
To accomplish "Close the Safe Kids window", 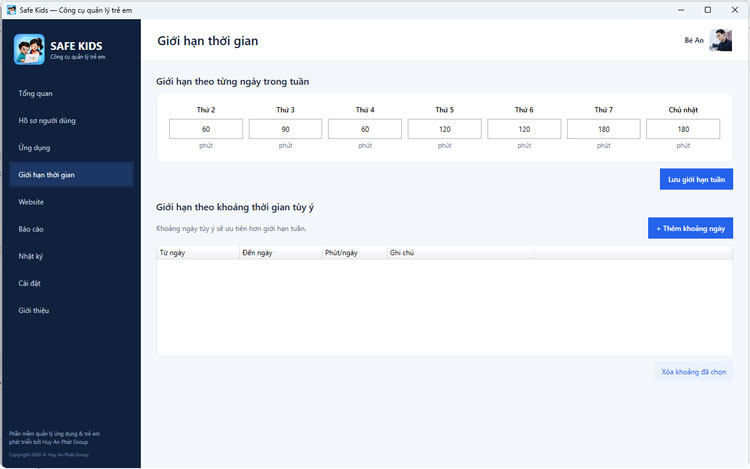I will click(x=735, y=10).
